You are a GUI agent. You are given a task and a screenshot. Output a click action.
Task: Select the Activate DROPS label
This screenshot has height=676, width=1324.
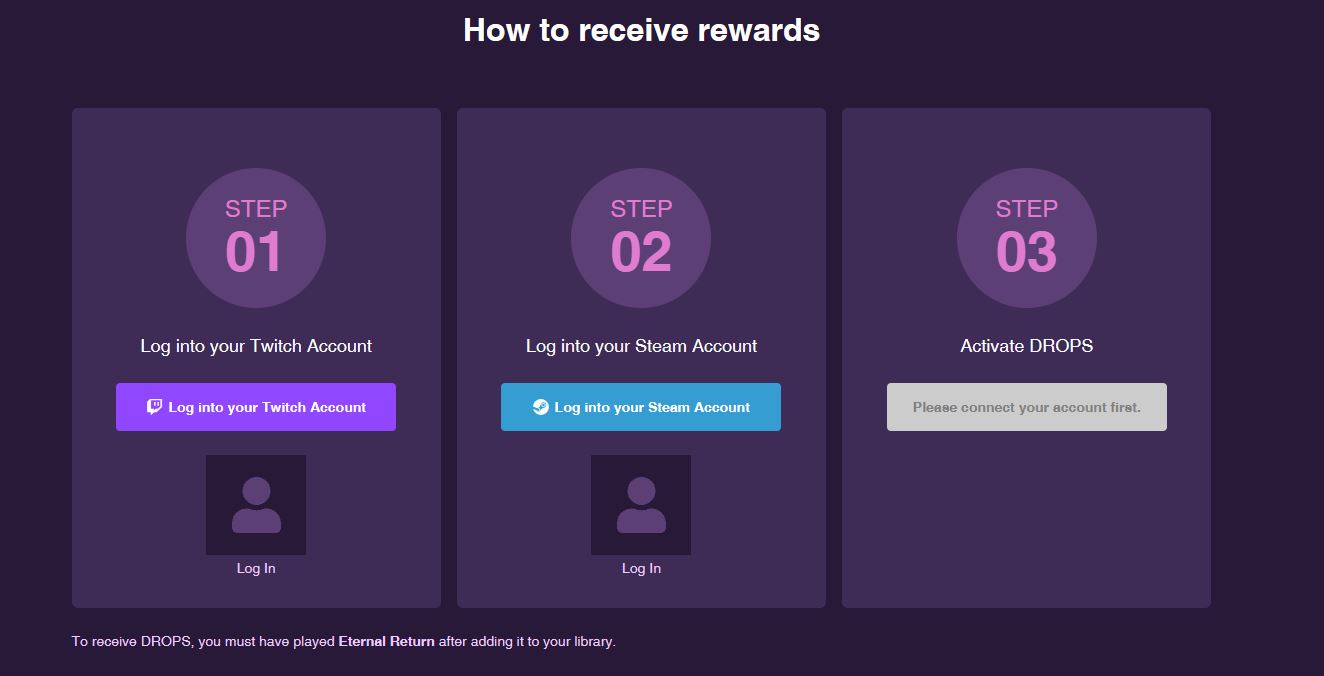click(x=1027, y=345)
